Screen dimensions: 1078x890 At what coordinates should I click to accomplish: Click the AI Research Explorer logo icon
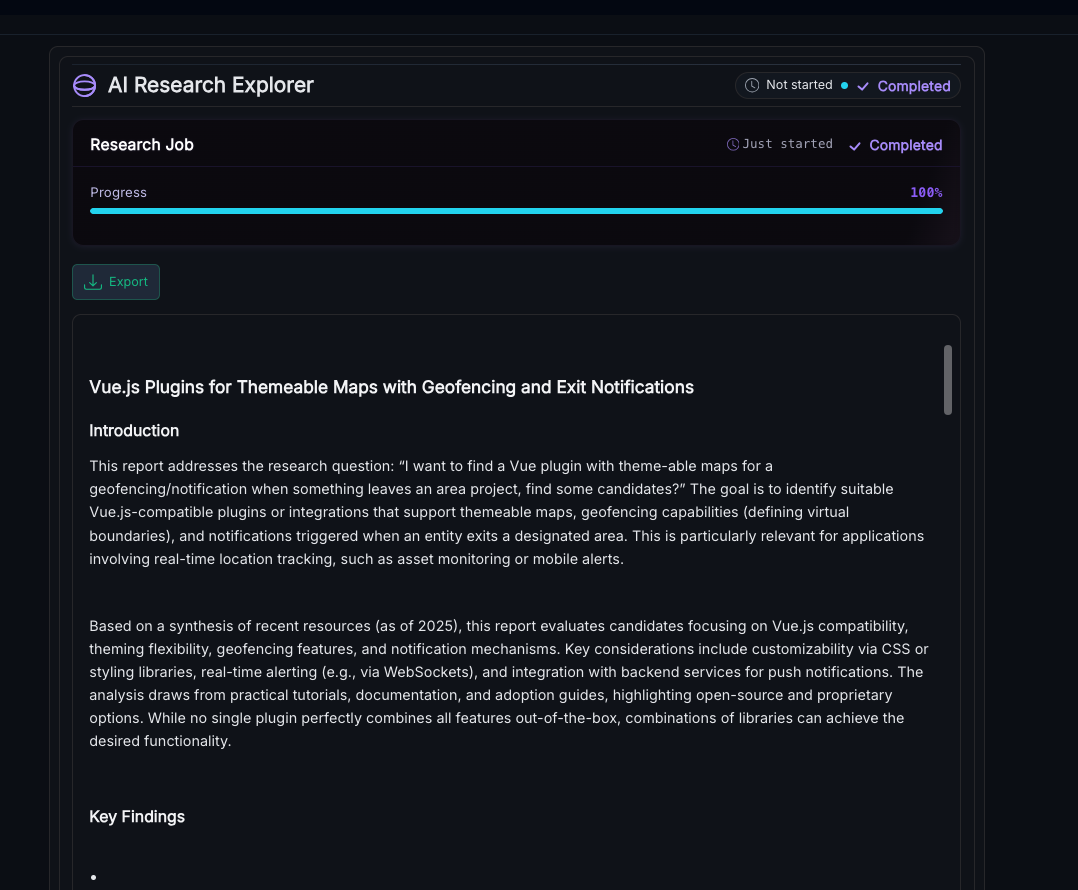pos(85,86)
